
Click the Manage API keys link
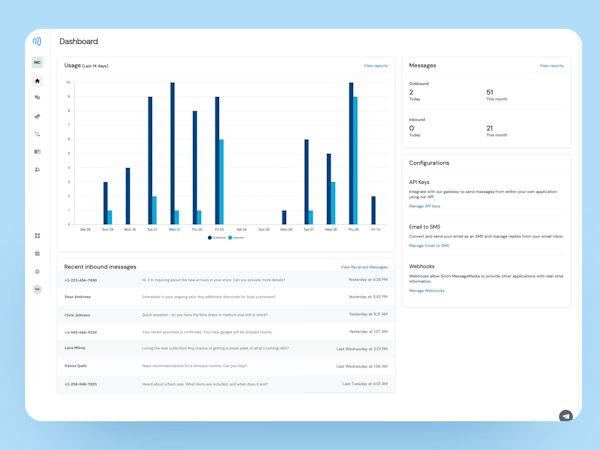pyautogui.click(x=424, y=206)
